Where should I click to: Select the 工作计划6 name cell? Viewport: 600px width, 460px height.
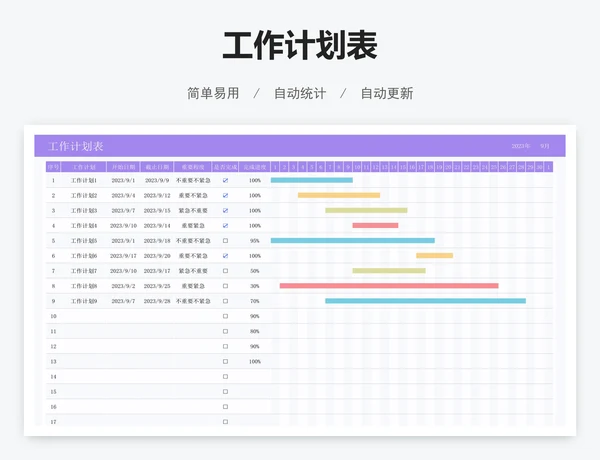coord(84,256)
